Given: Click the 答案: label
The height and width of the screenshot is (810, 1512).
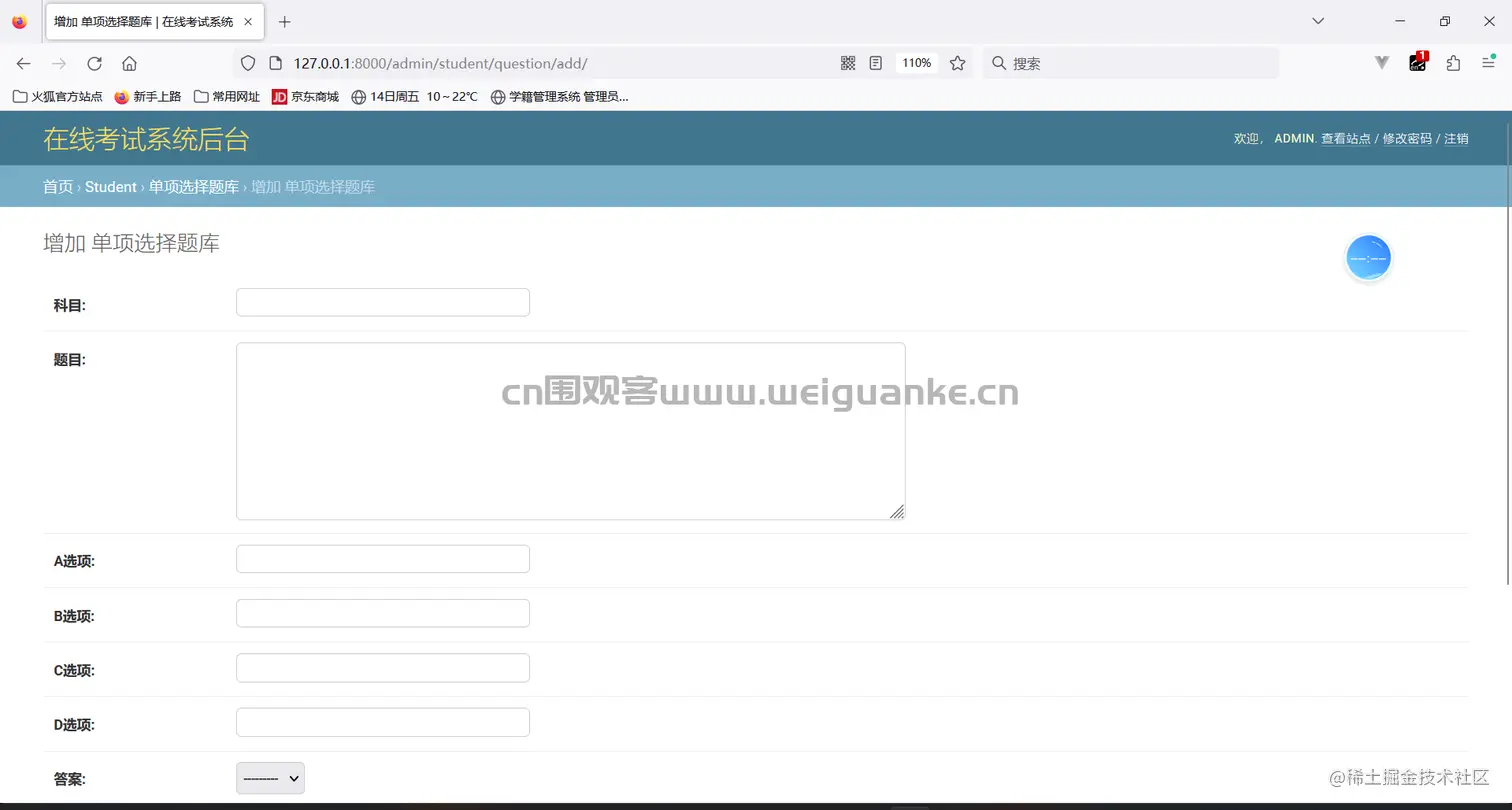Looking at the screenshot, I should [x=70, y=779].
